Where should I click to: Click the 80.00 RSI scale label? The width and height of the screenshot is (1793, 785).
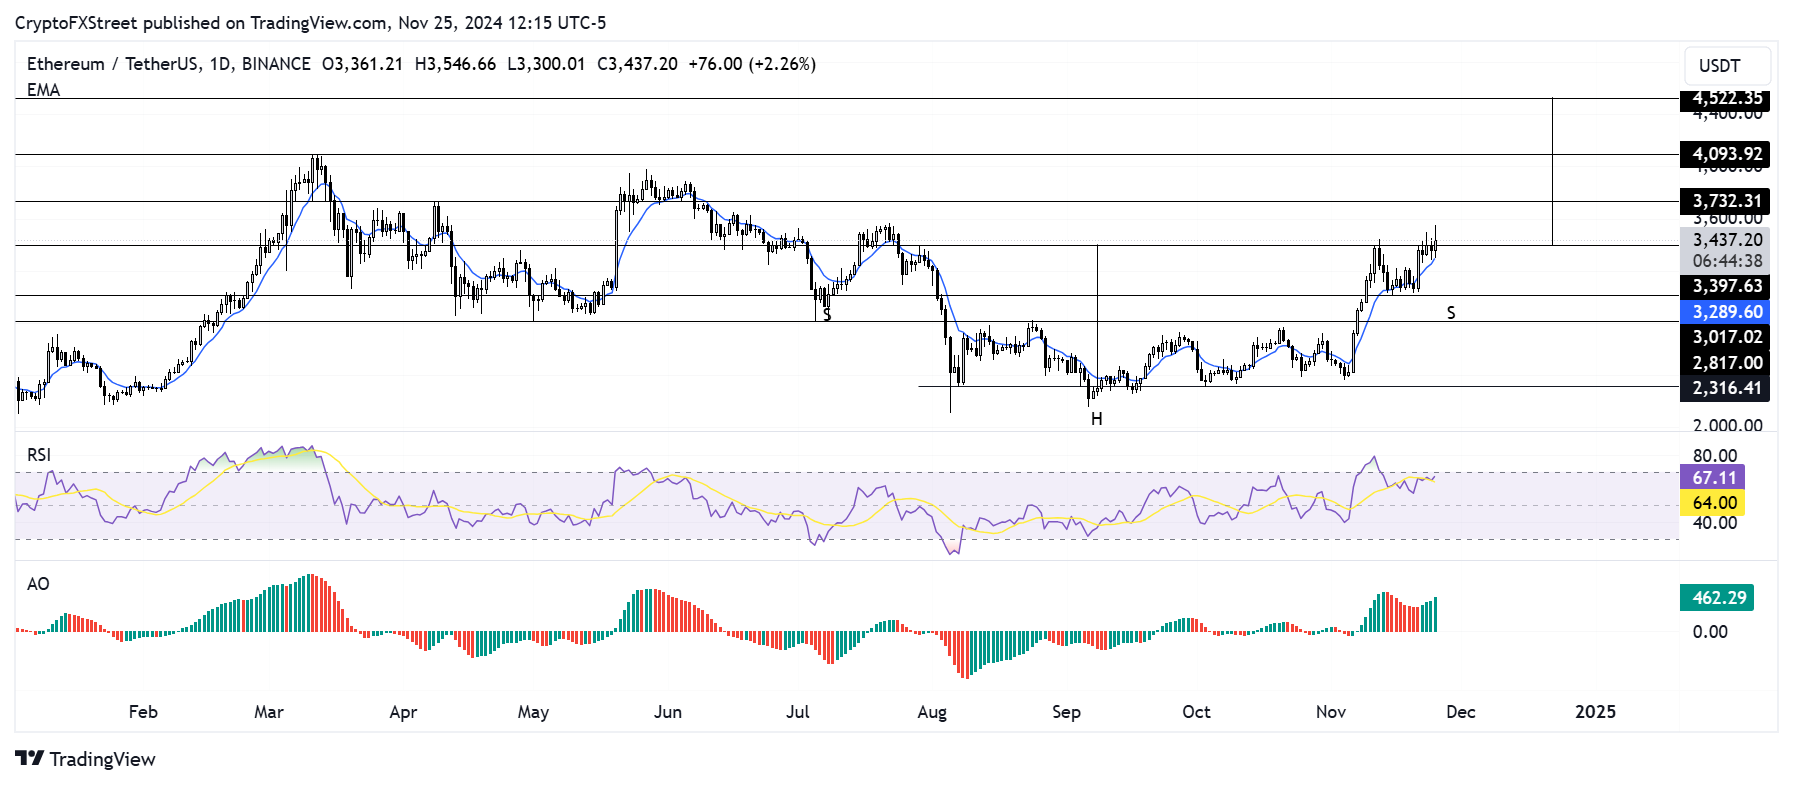pos(1714,456)
